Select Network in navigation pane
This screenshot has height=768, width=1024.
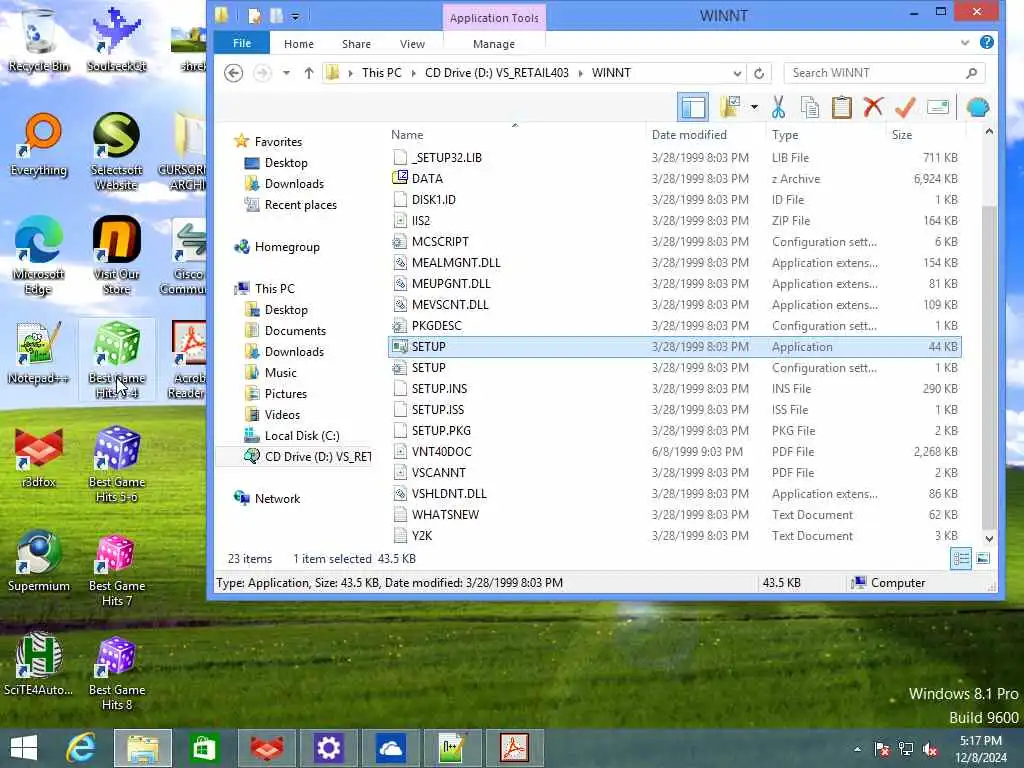pos(277,499)
